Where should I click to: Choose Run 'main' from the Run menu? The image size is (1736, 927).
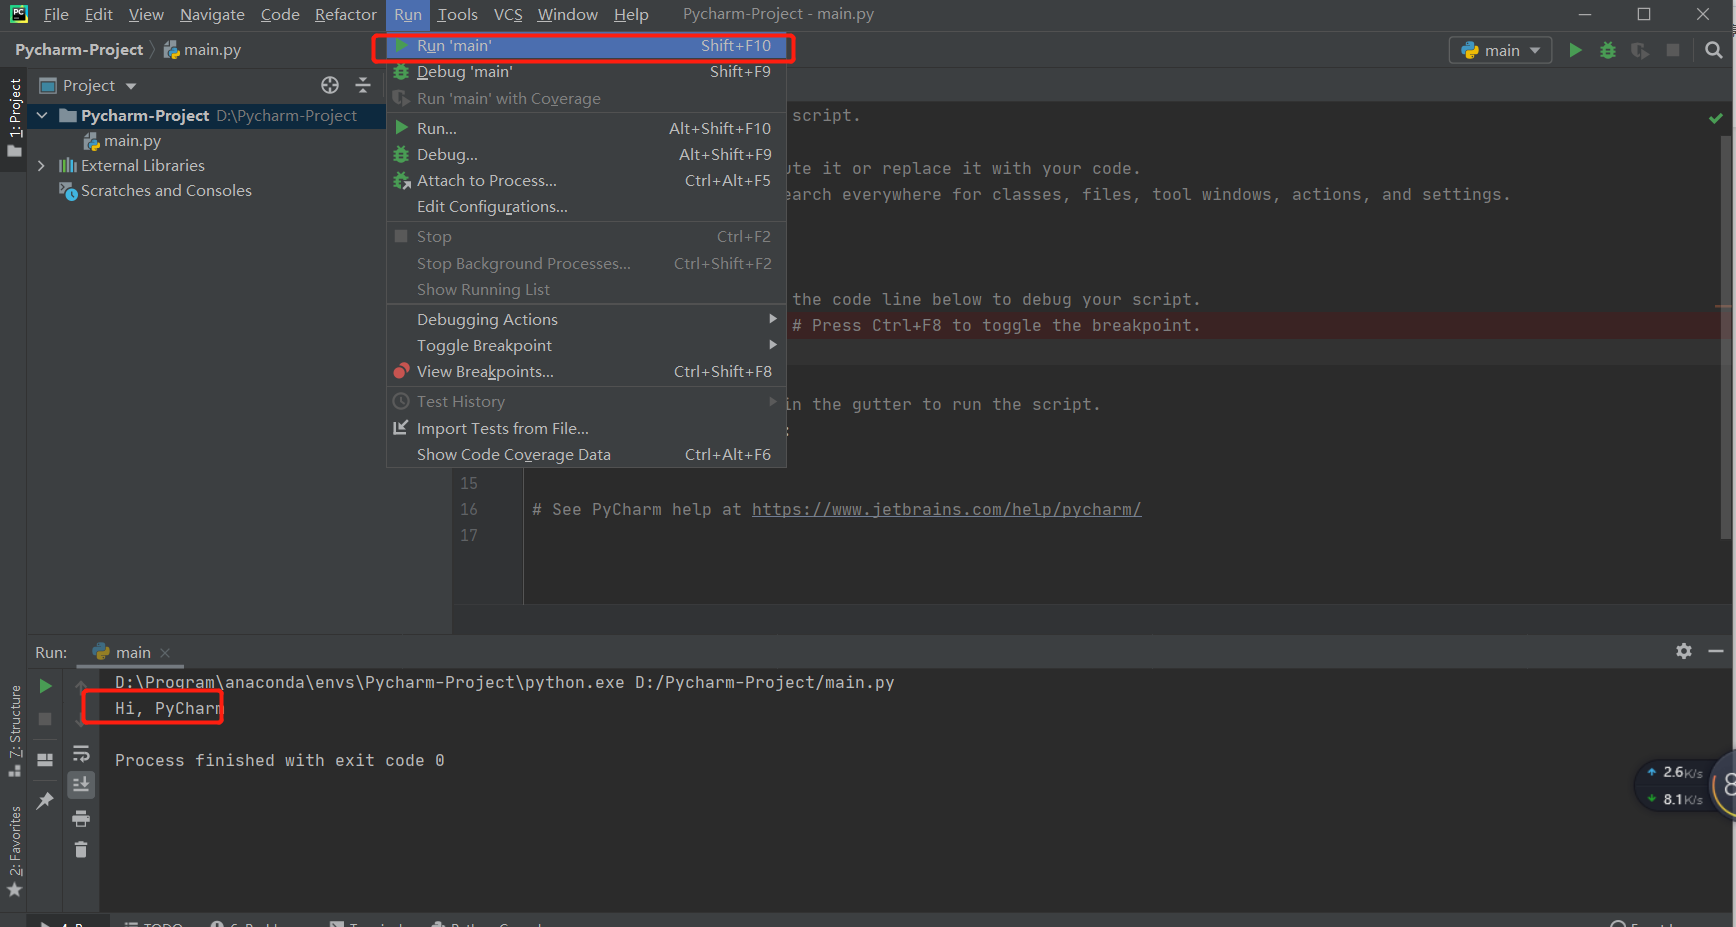[586, 46]
